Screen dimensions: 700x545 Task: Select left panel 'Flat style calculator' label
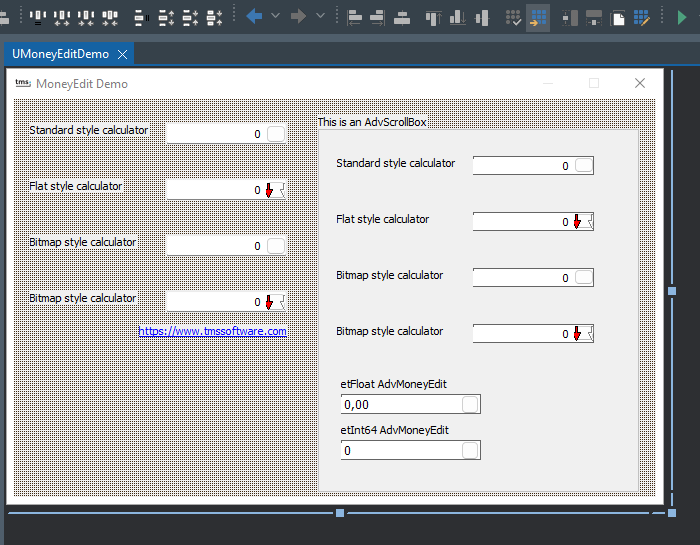pos(75,186)
